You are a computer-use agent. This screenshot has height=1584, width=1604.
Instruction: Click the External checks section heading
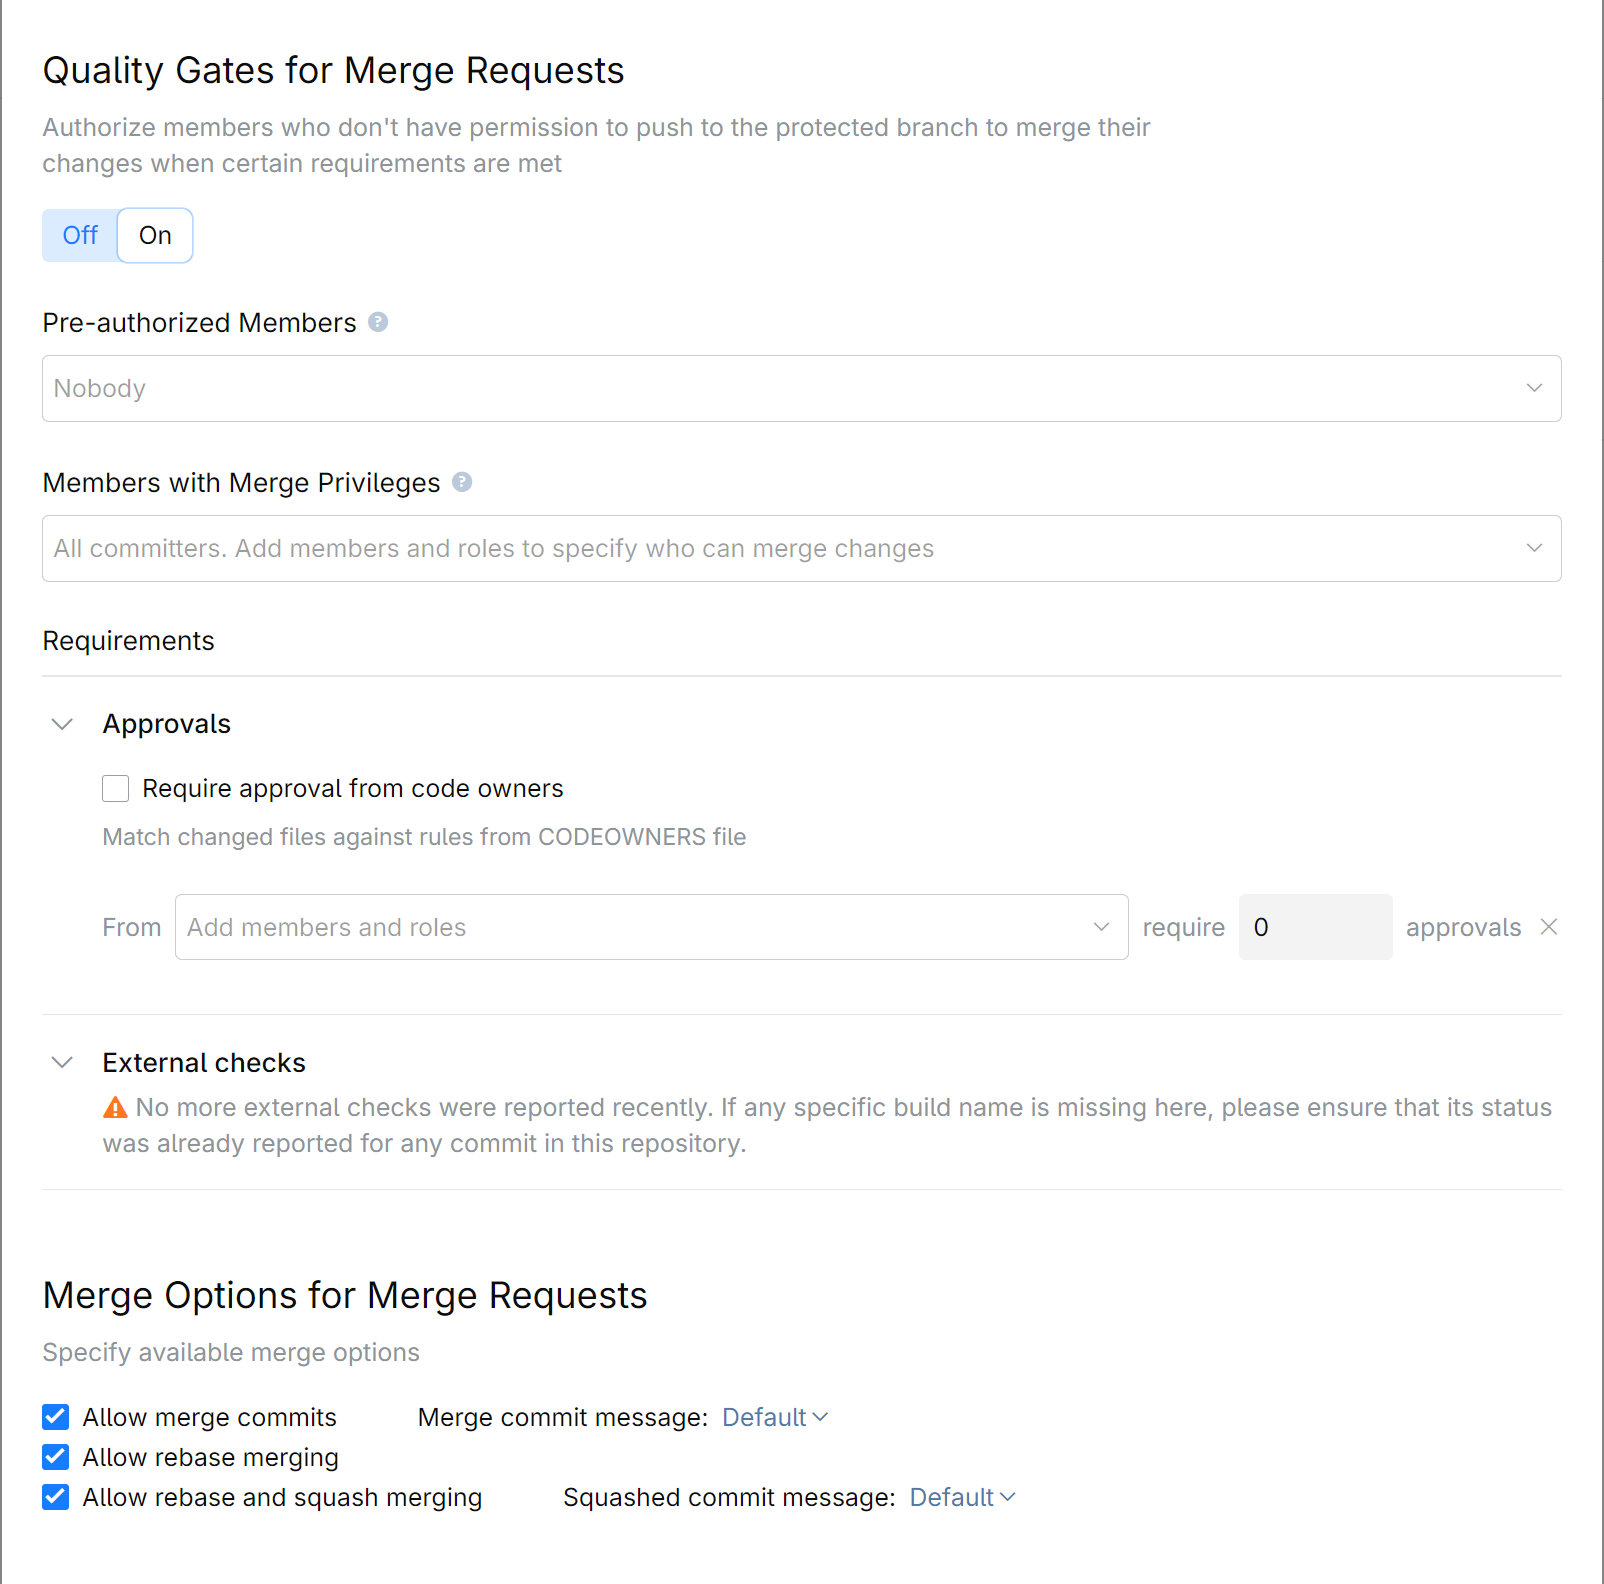click(204, 1062)
